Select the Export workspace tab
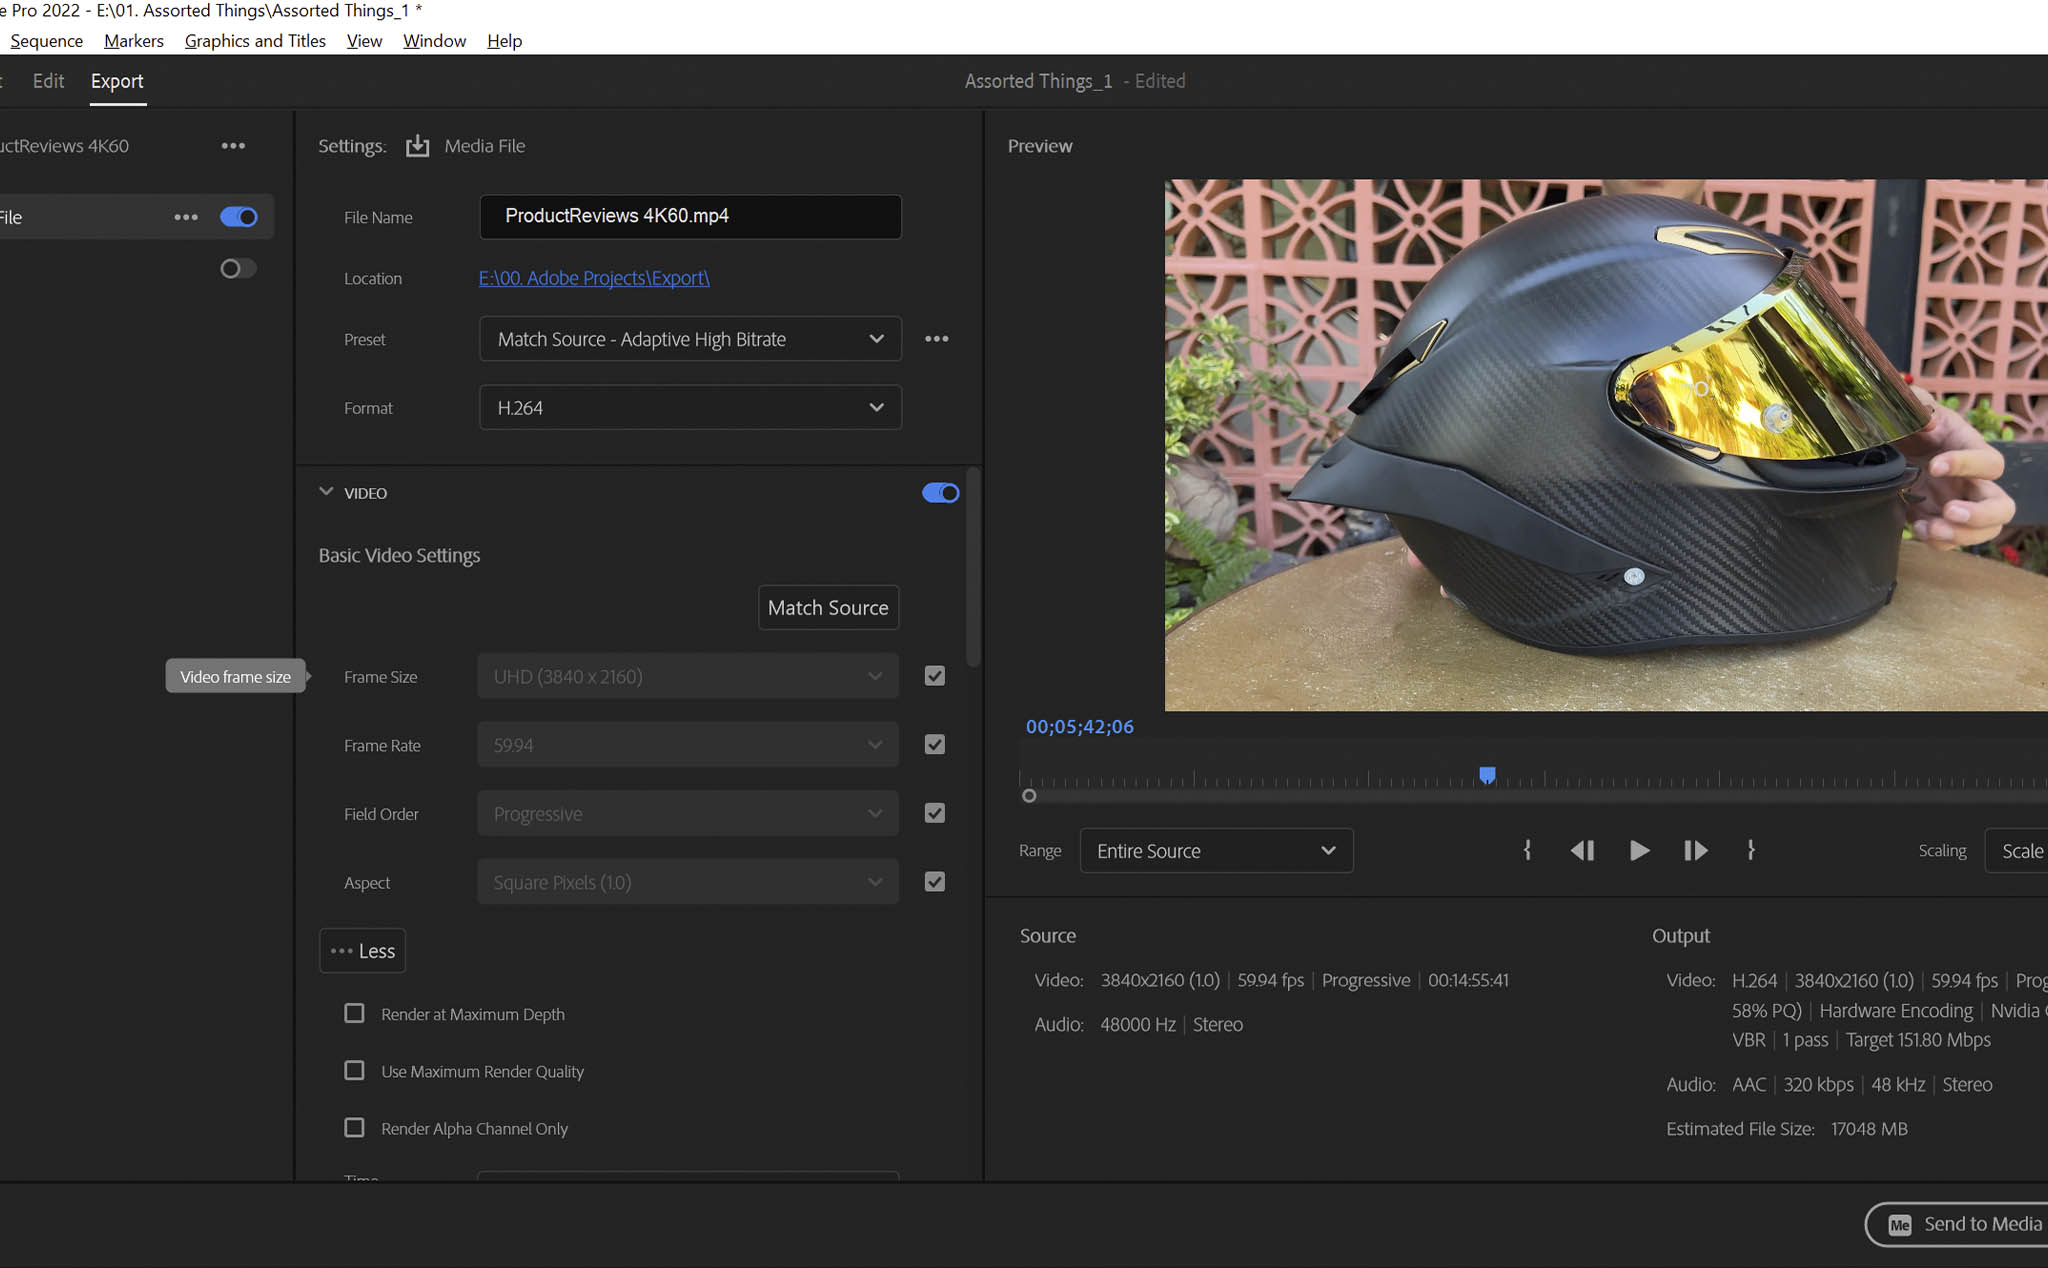Screen dimensions: 2048x1268 [x=117, y=81]
